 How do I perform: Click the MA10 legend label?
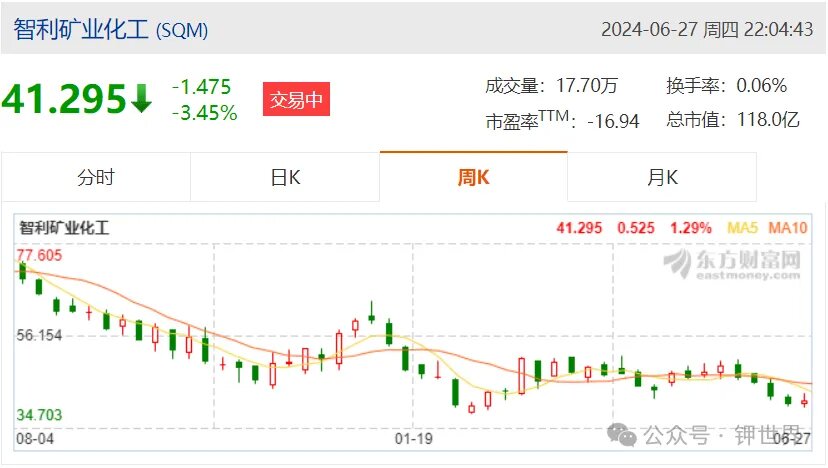pos(787,228)
